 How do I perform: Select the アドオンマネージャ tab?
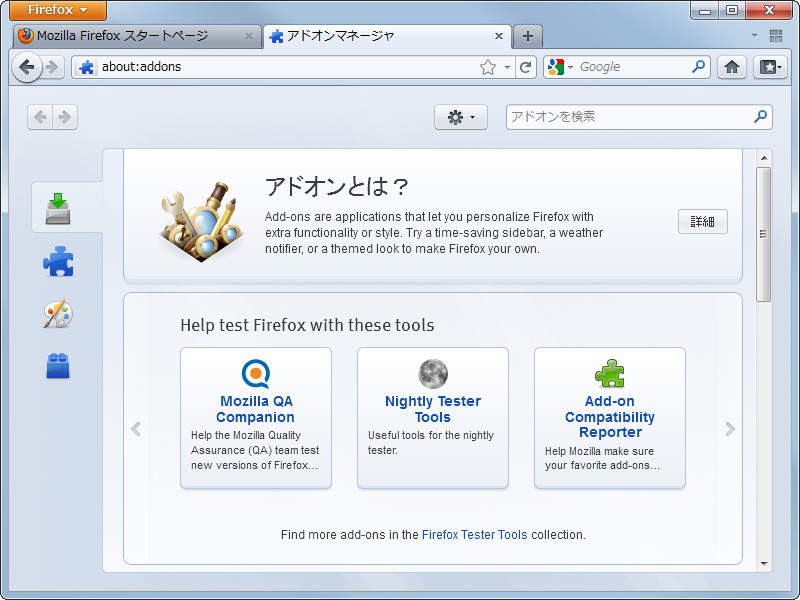tap(387, 36)
